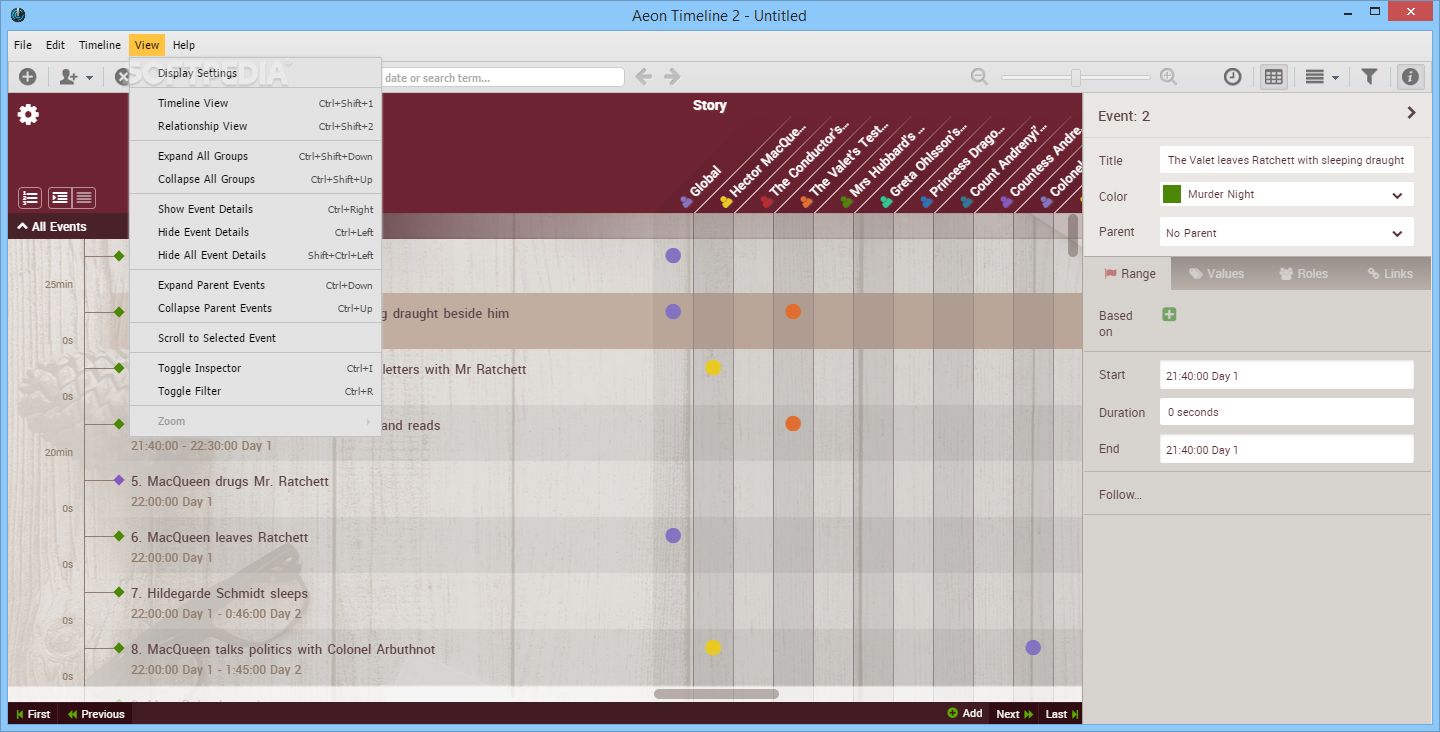Image resolution: width=1440 pixels, height=732 pixels.
Task: Switch to the Links tab
Action: 1389,273
